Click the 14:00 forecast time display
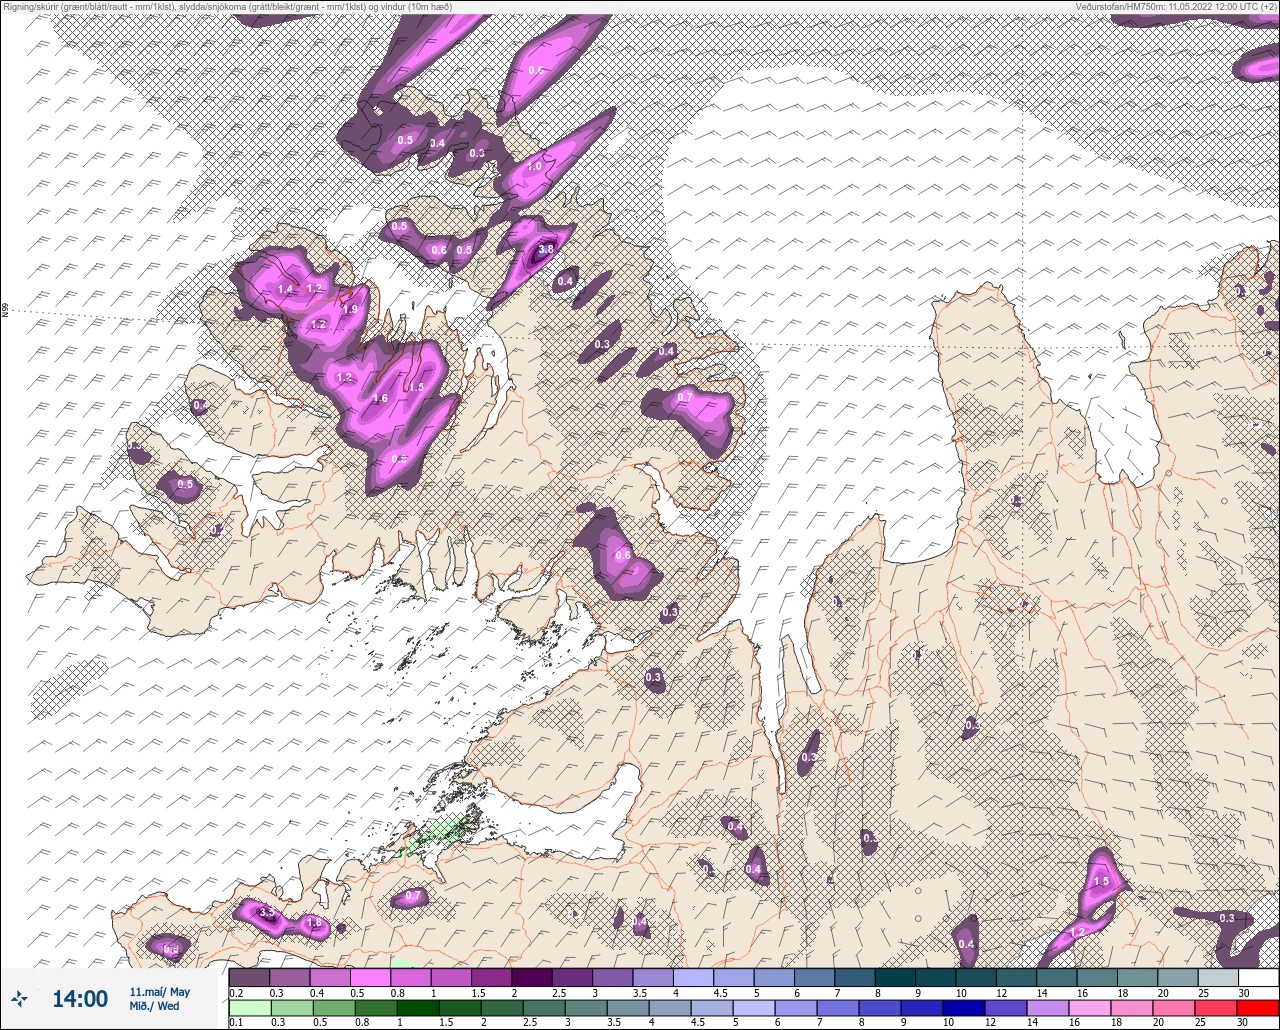 click(x=80, y=999)
